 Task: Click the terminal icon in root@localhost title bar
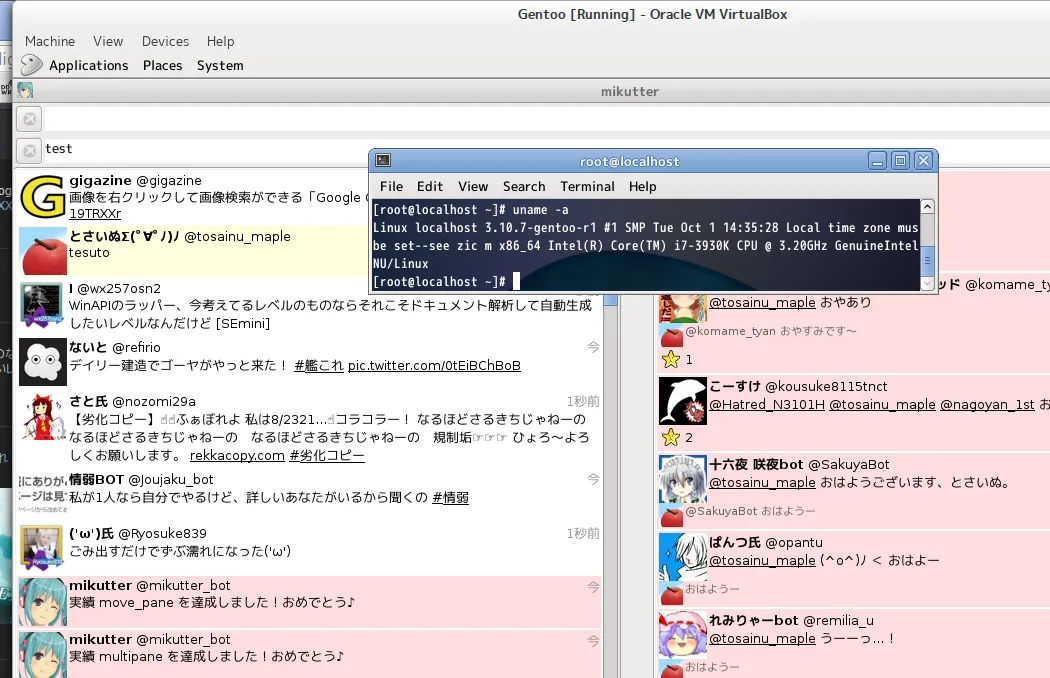383,161
